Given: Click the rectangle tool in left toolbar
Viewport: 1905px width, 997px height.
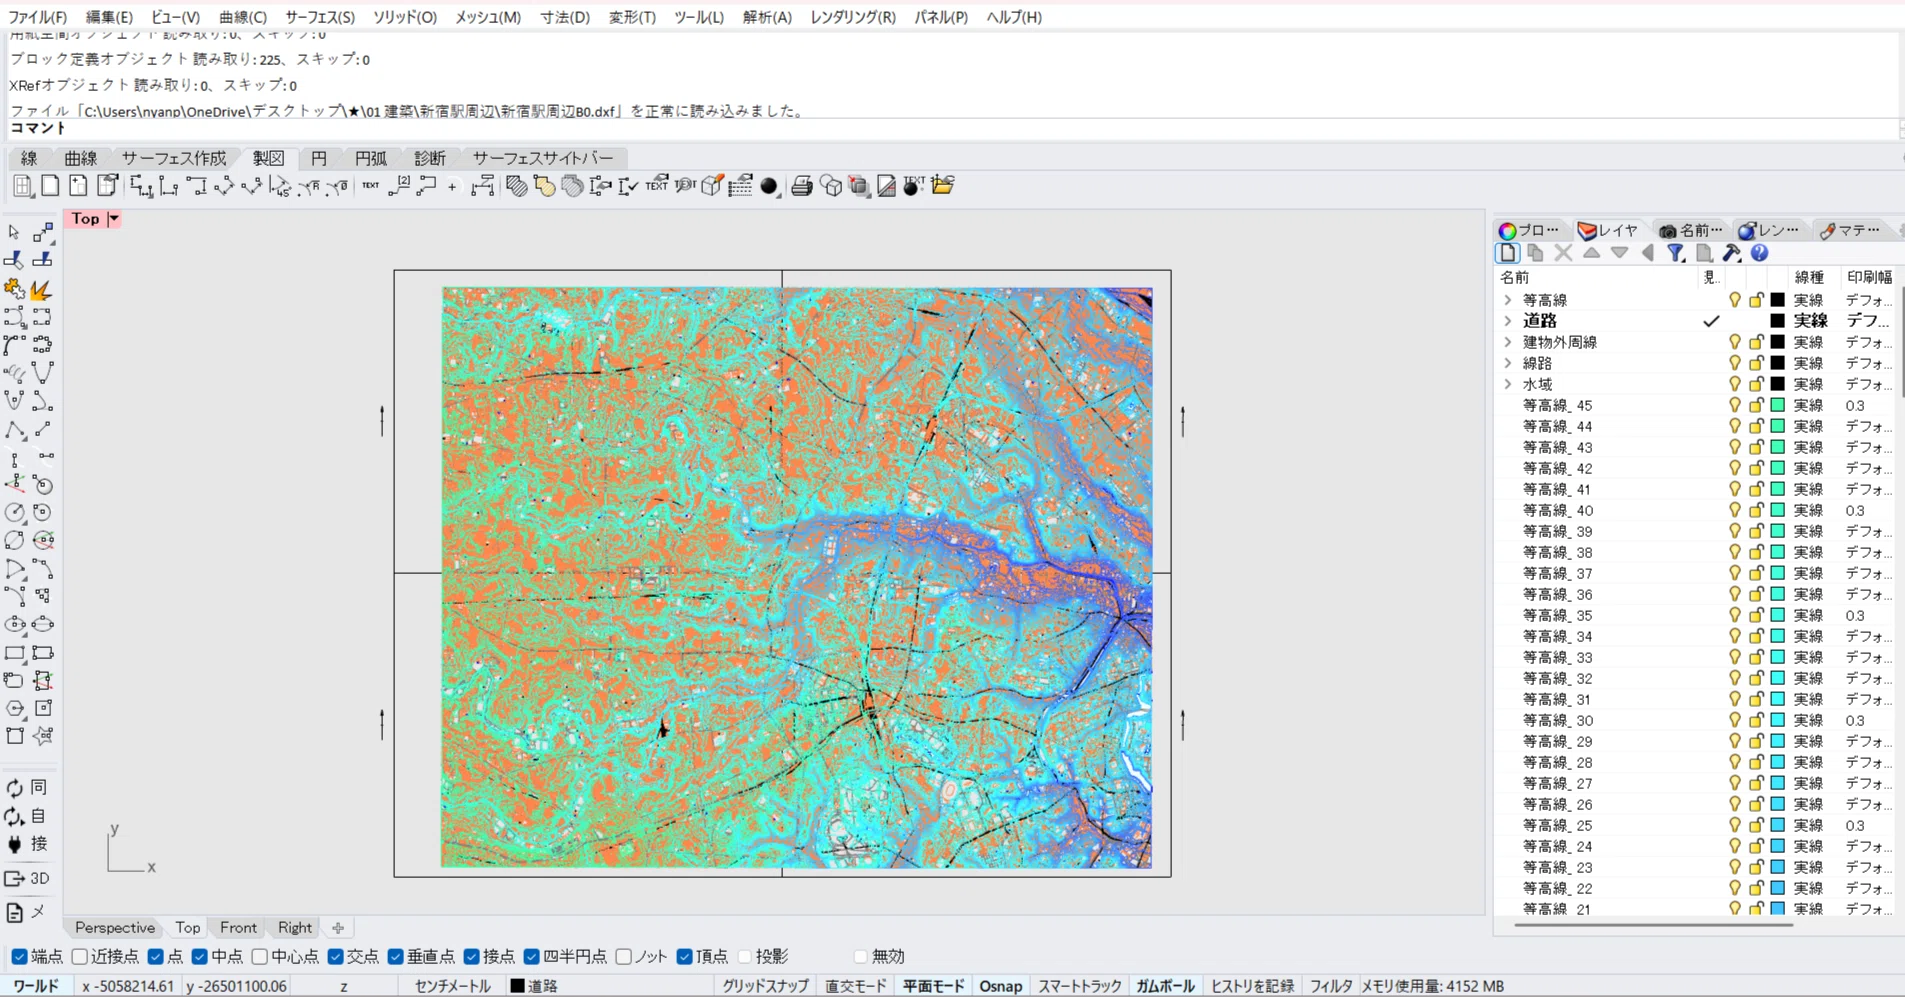Looking at the screenshot, I should (14, 653).
